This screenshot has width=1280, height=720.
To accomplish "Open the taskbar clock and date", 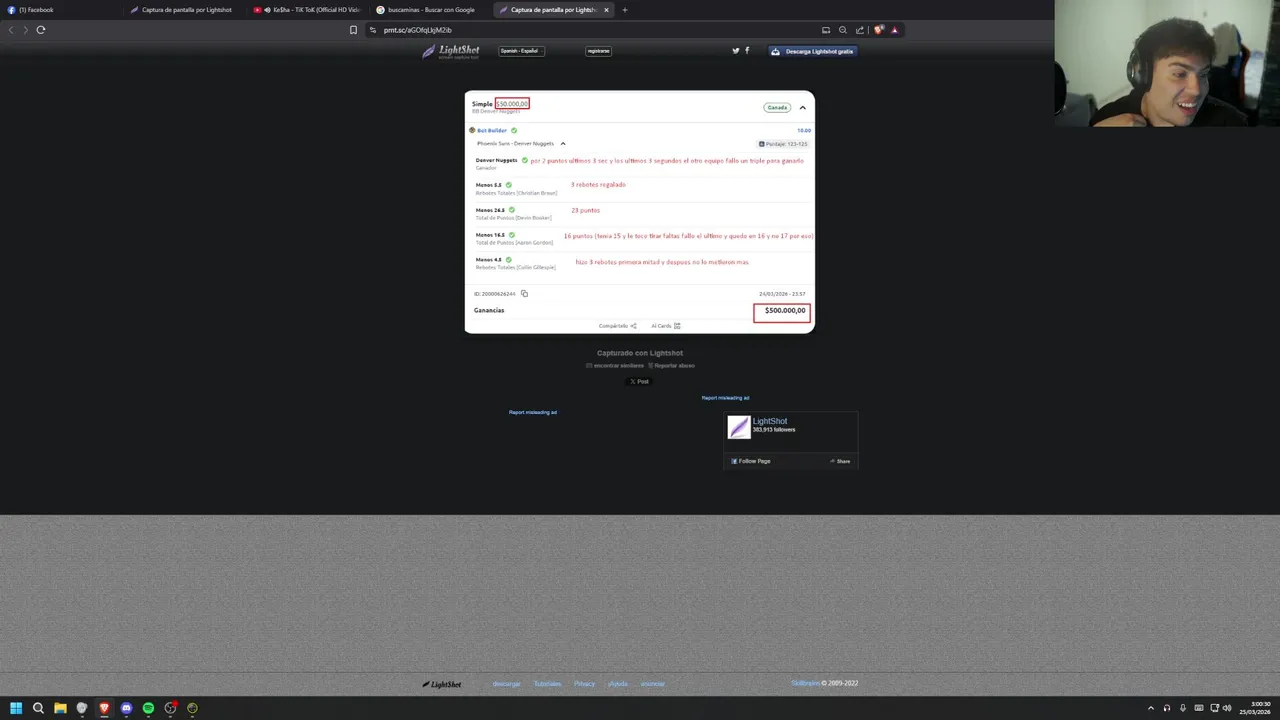I will coord(1255,708).
